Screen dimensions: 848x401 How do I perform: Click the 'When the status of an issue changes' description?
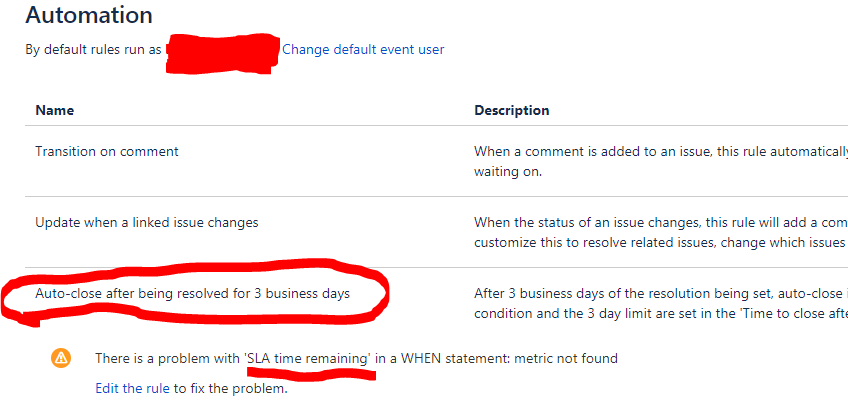661,222
